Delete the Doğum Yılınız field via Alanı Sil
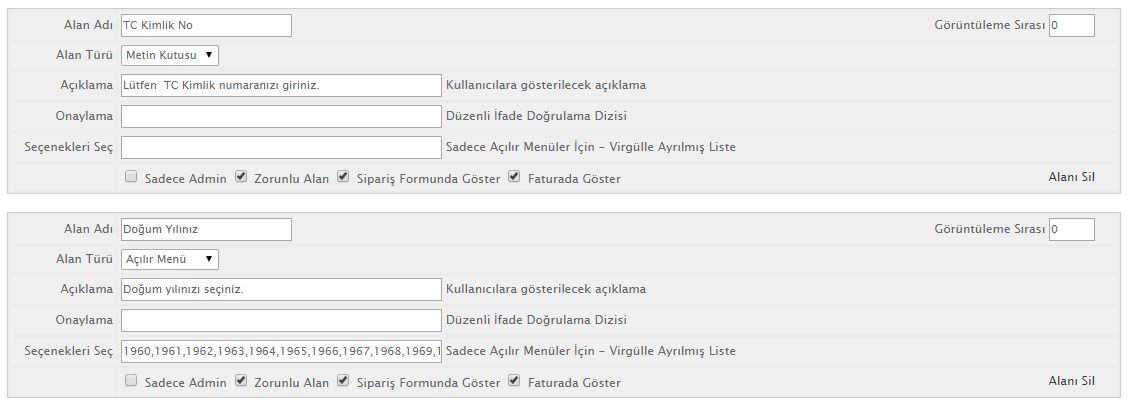Image resolution: width=1128 pixels, height=407 pixels. pos(1071,381)
